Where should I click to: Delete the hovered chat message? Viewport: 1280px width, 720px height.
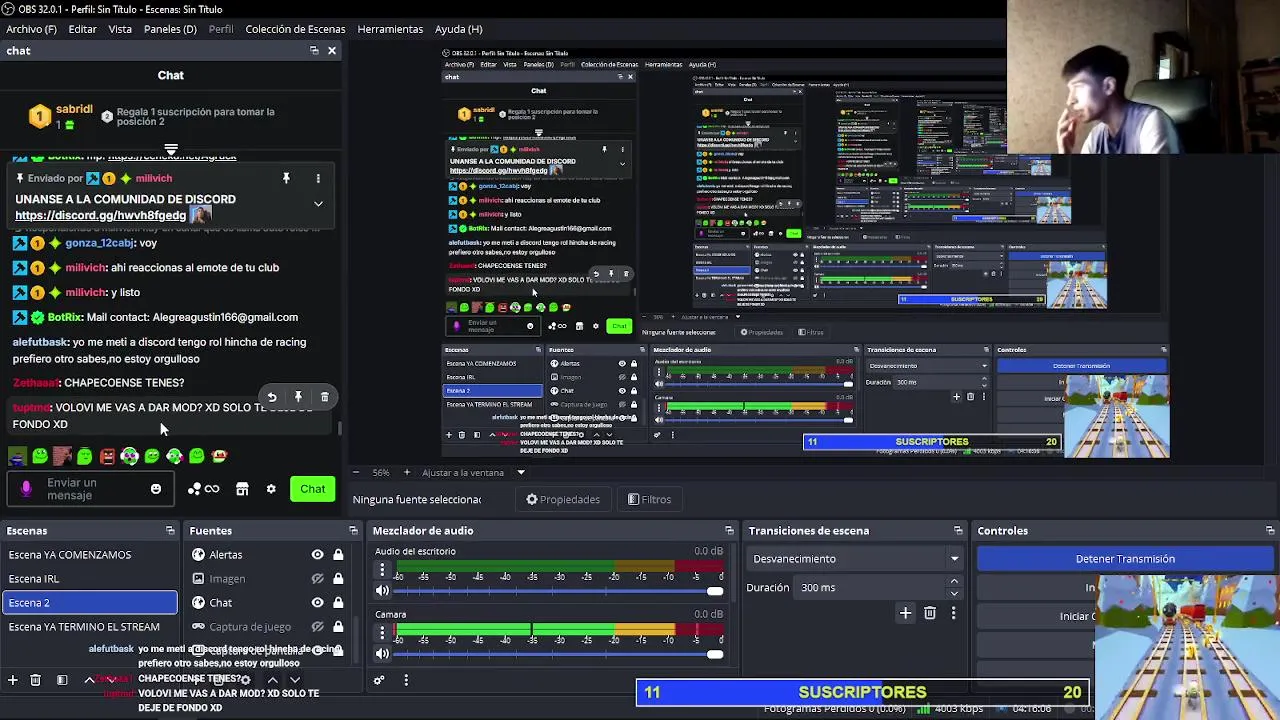point(324,397)
